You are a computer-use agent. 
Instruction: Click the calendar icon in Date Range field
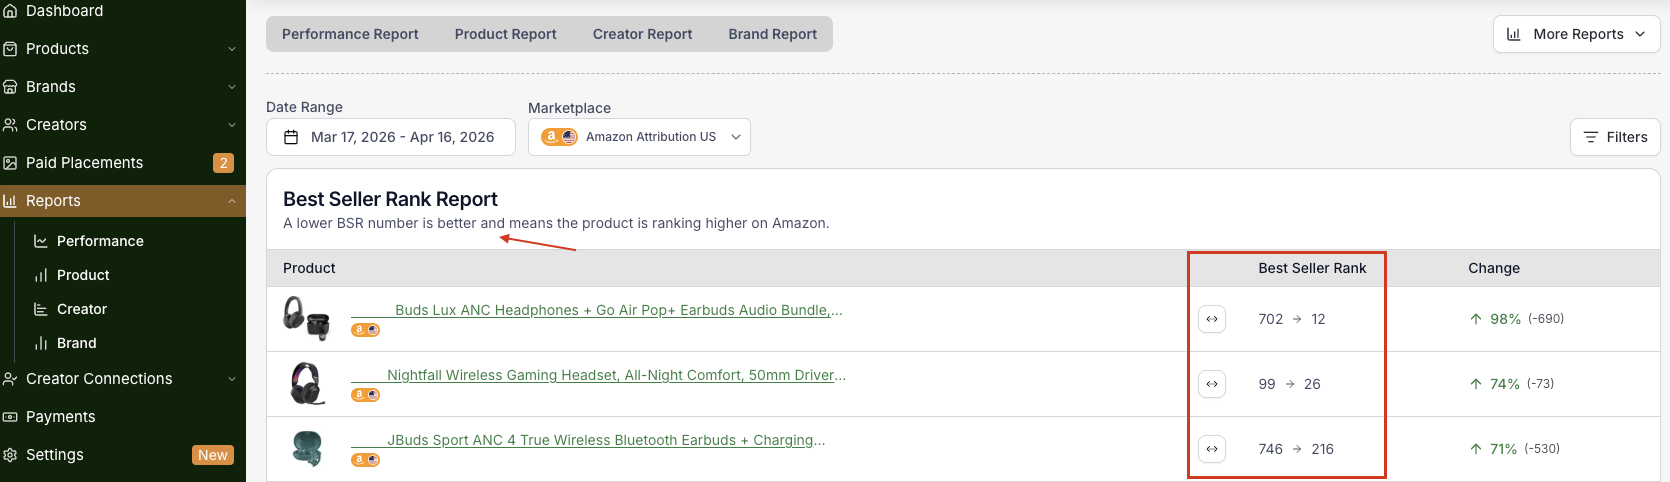click(291, 137)
